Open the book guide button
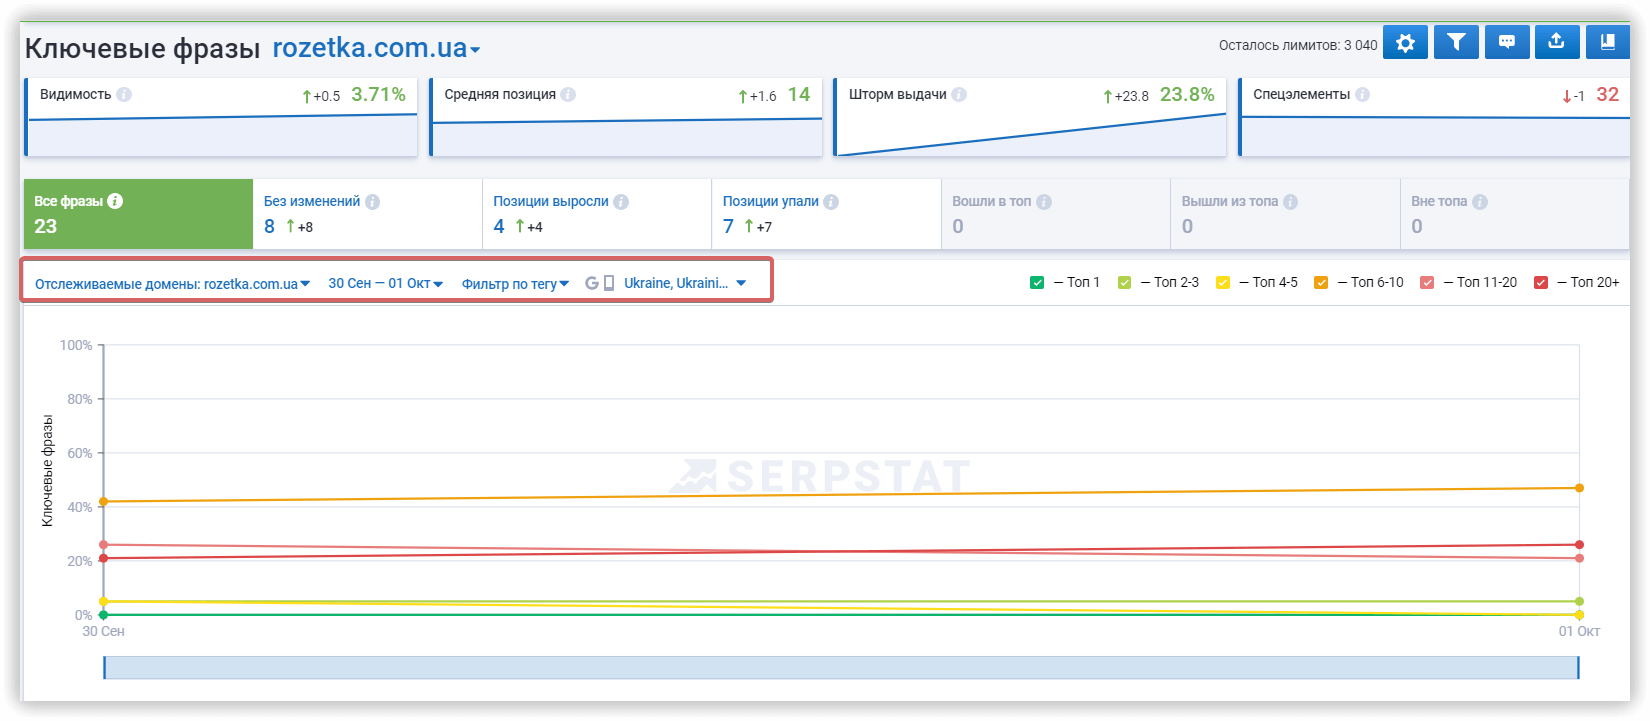1650x721 pixels. (1608, 42)
